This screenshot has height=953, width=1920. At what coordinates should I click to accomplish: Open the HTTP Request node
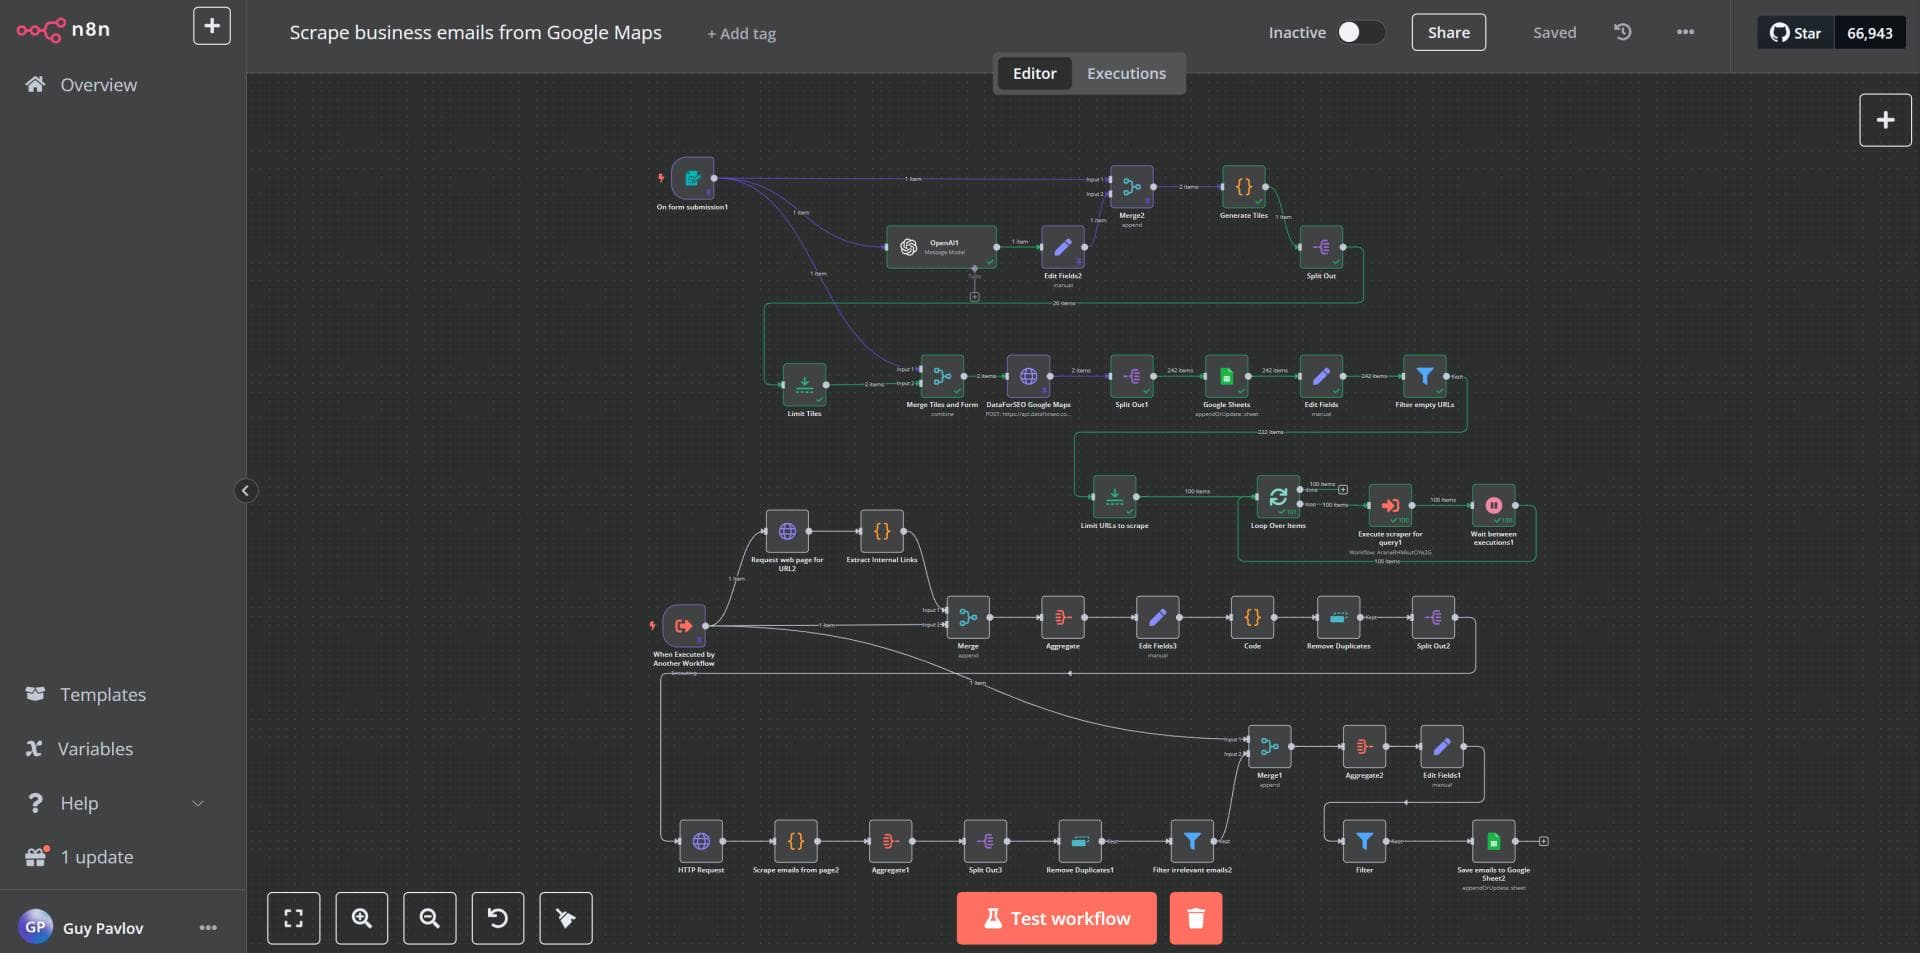tap(701, 841)
